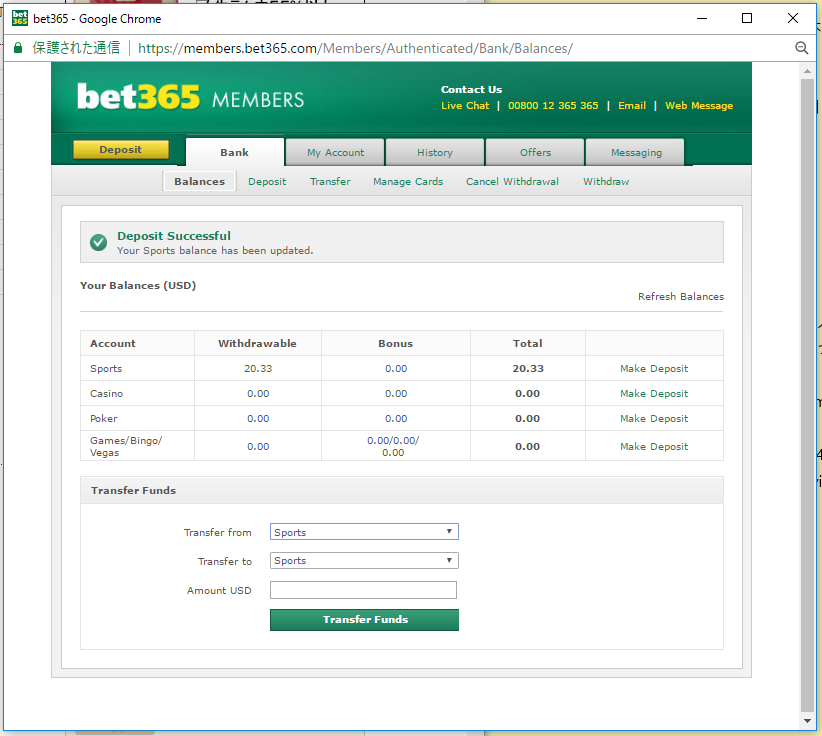Click the Poker account row label
The height and width of the screenshot is (736, 822).
[x=104, y=419]
